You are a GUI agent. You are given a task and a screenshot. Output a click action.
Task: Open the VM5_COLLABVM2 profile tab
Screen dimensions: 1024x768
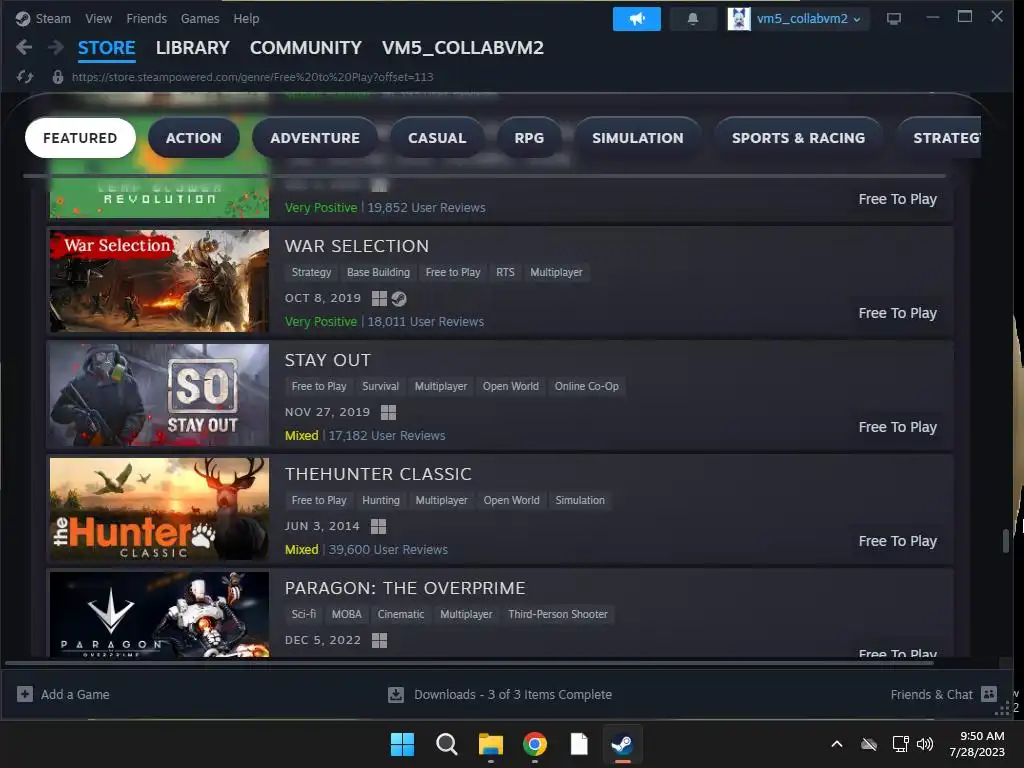(x=462, y=48)
